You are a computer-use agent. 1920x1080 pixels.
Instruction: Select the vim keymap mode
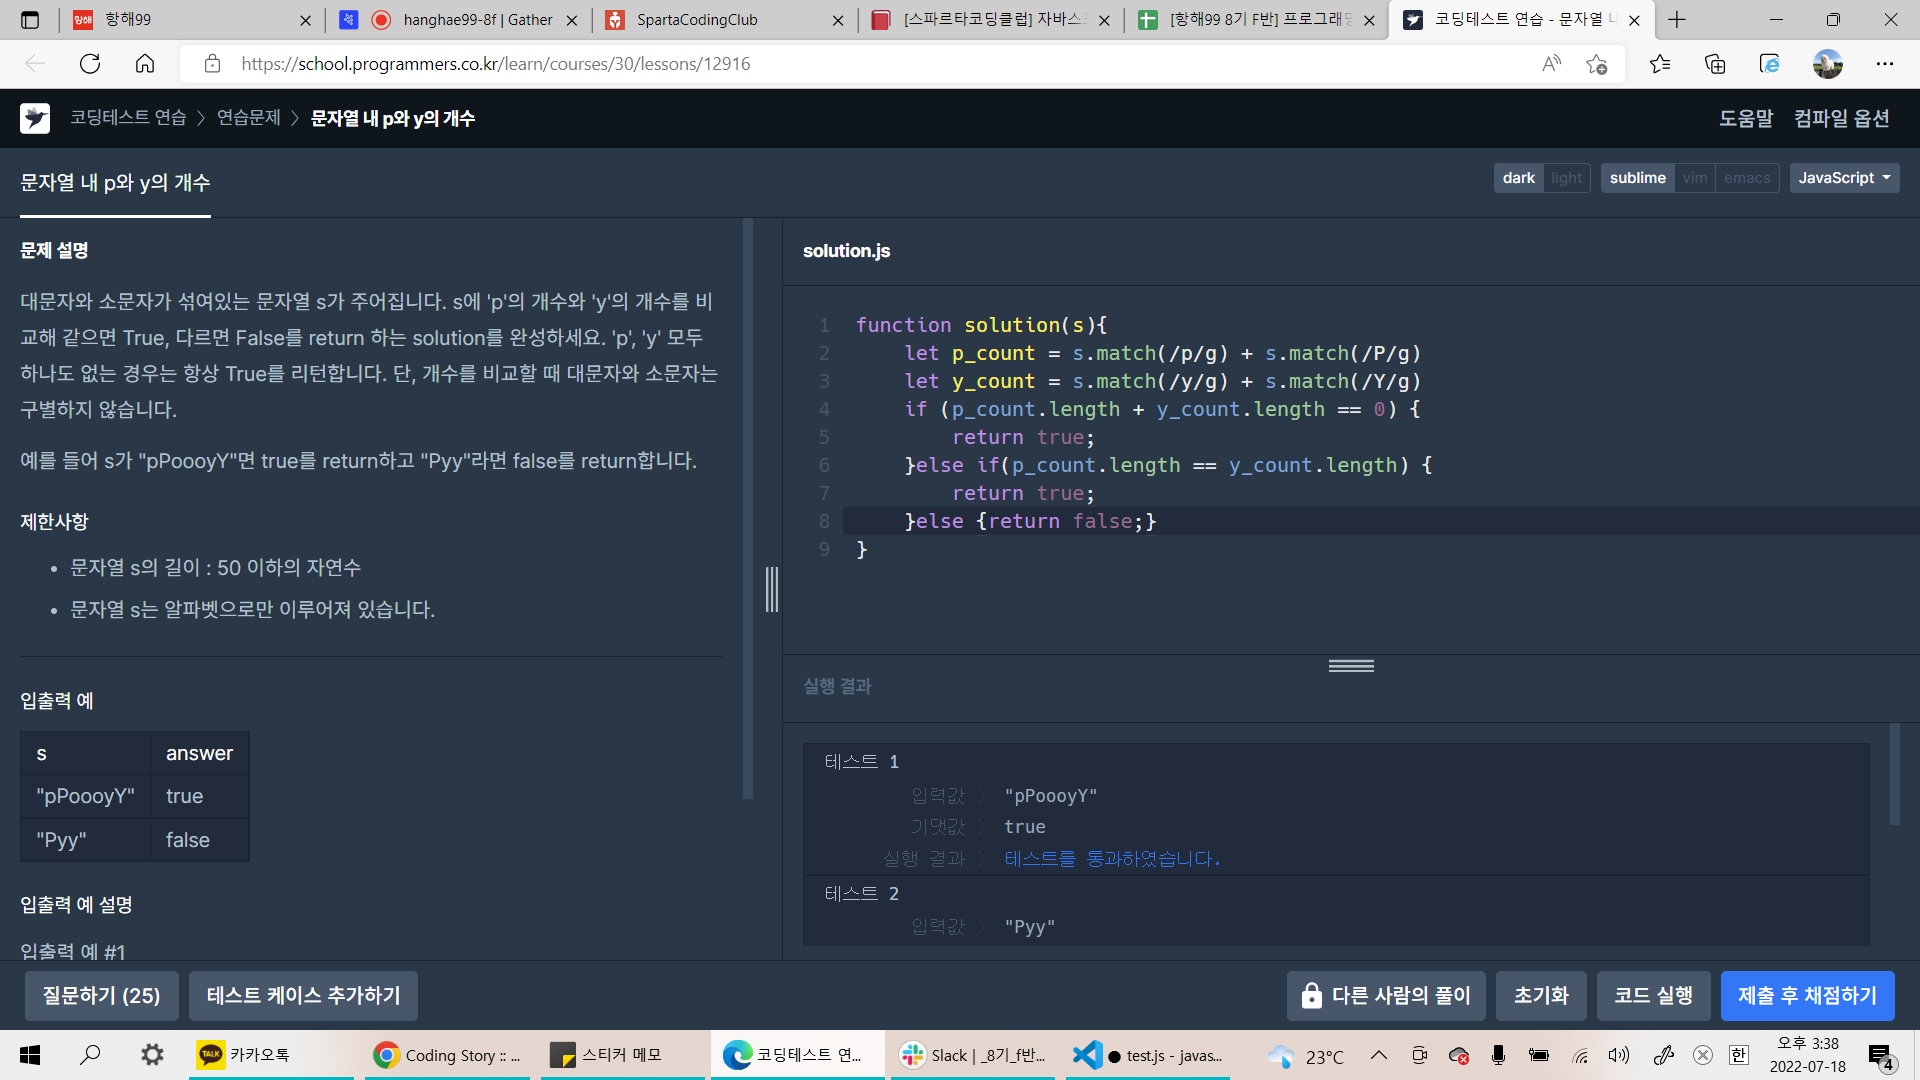coord(1694,178)
